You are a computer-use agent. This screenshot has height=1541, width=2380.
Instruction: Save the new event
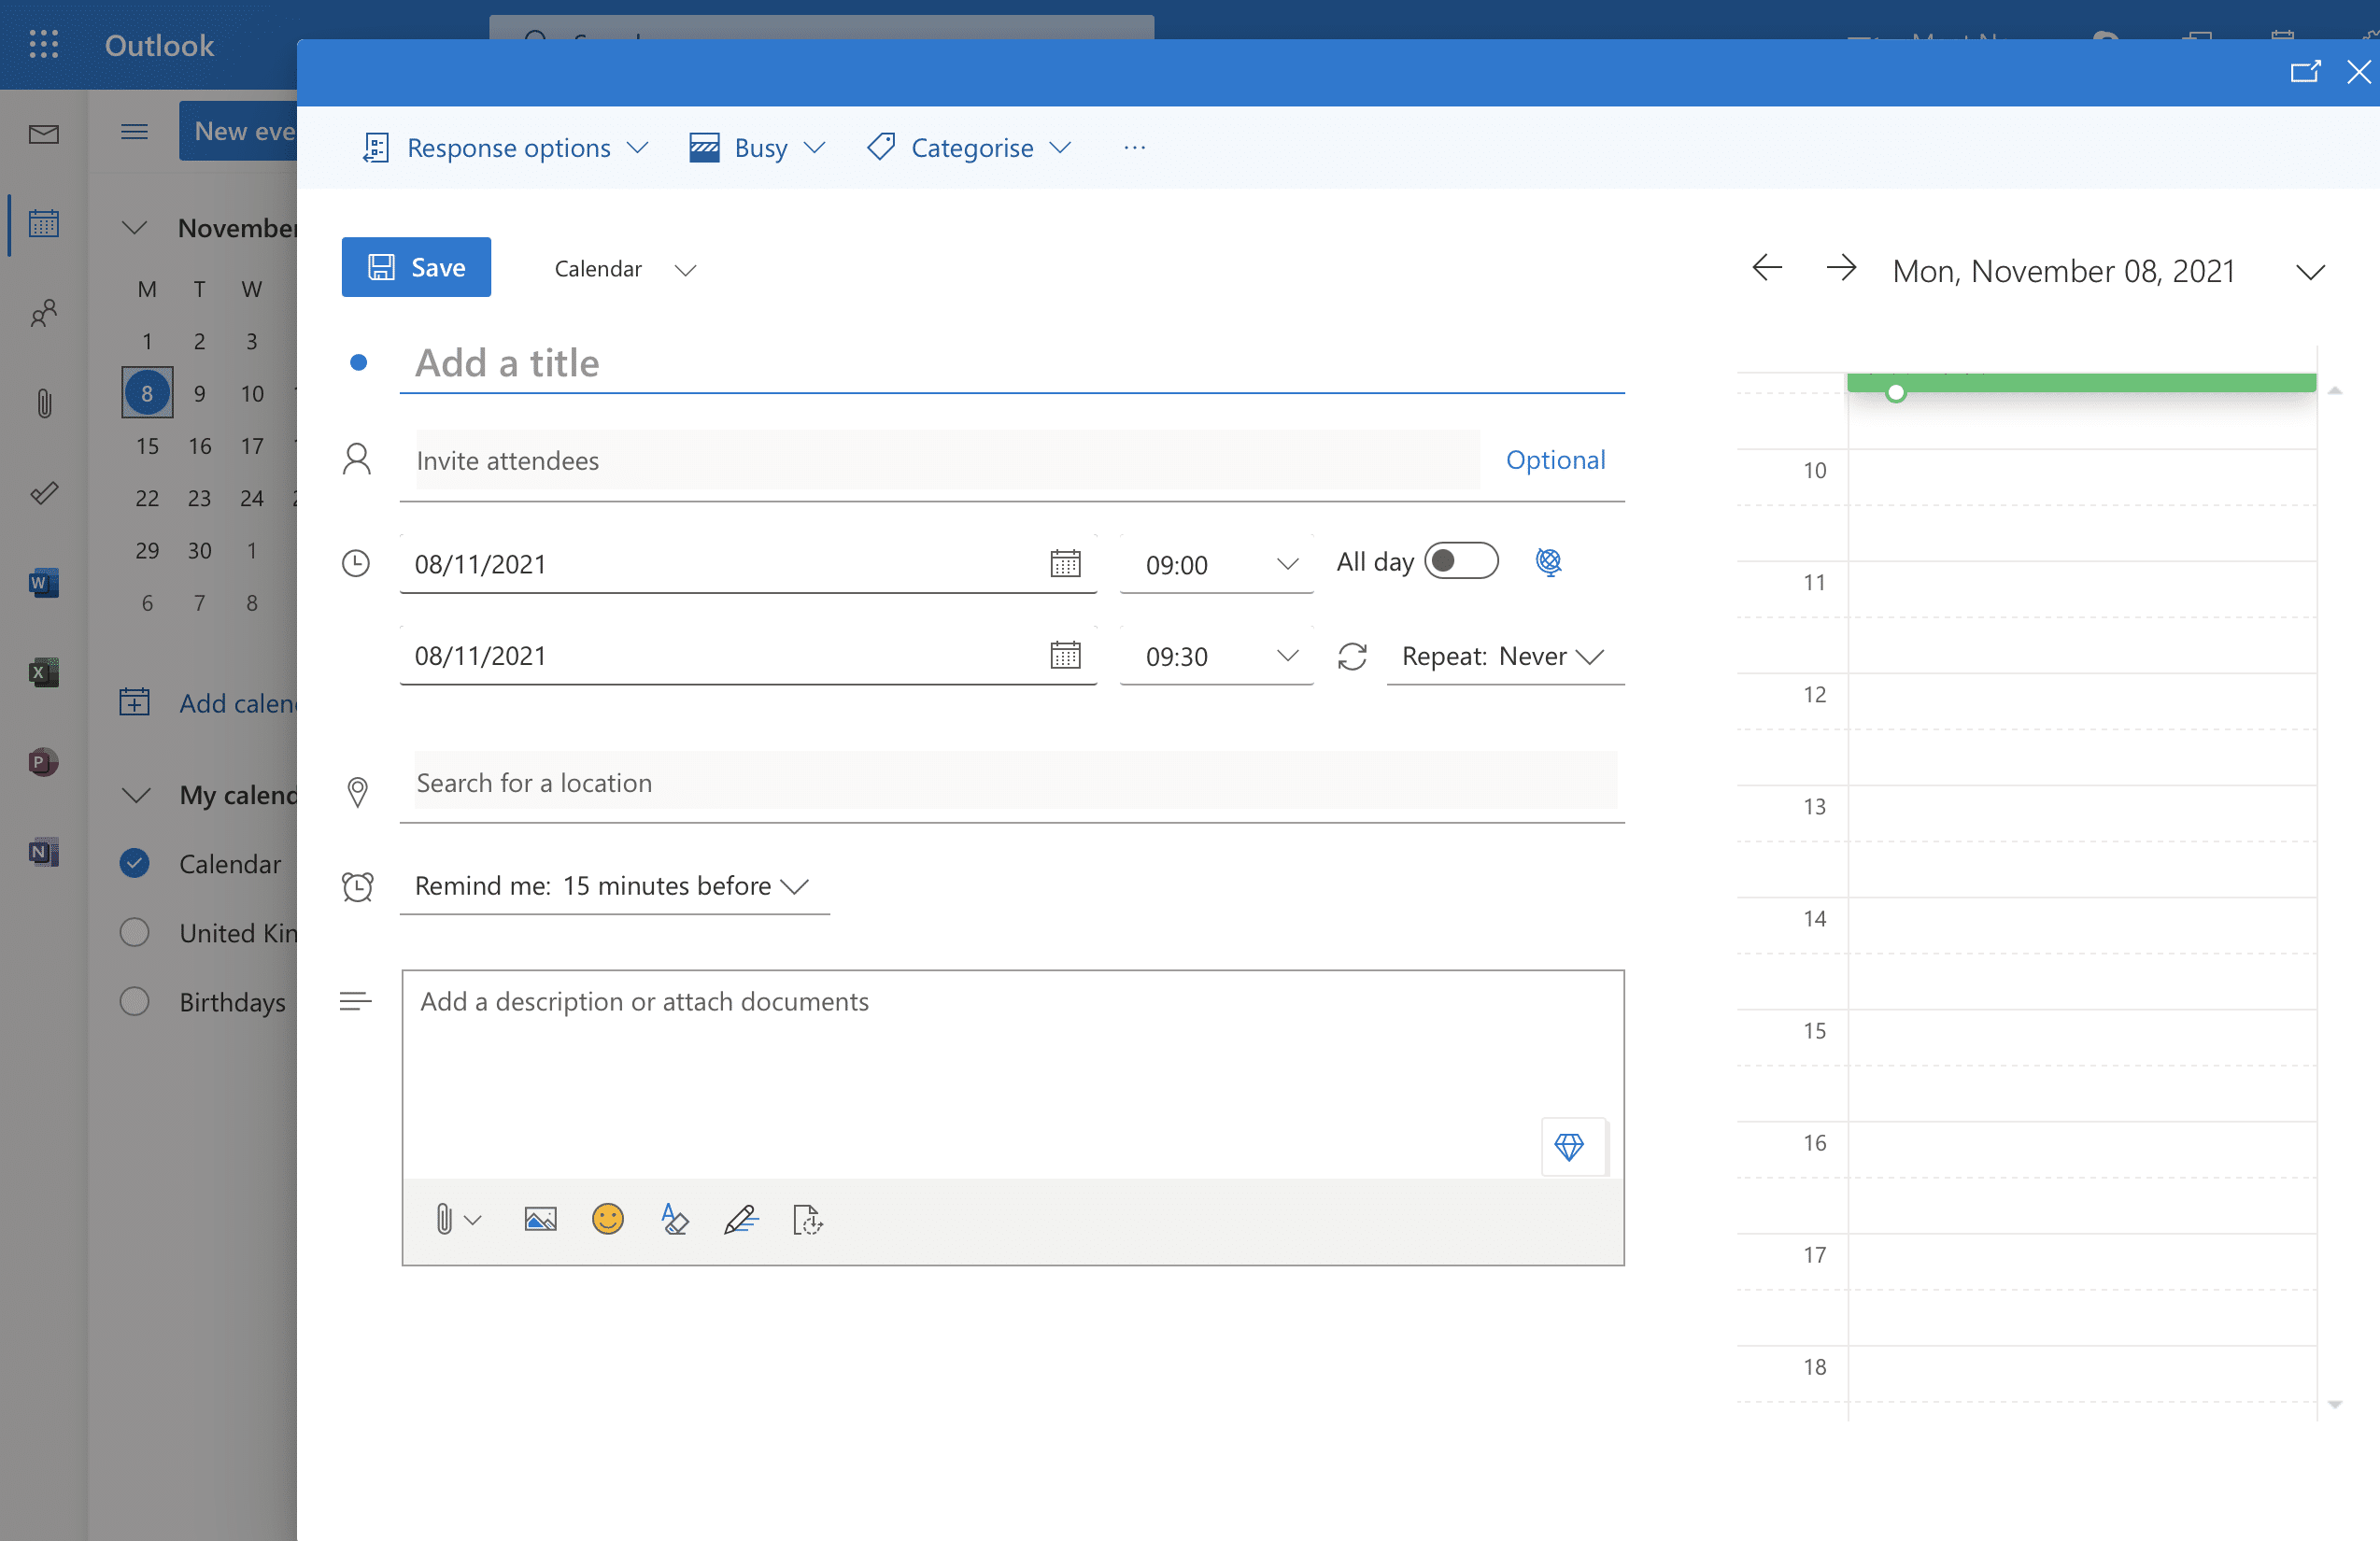(x=416, y=267)
